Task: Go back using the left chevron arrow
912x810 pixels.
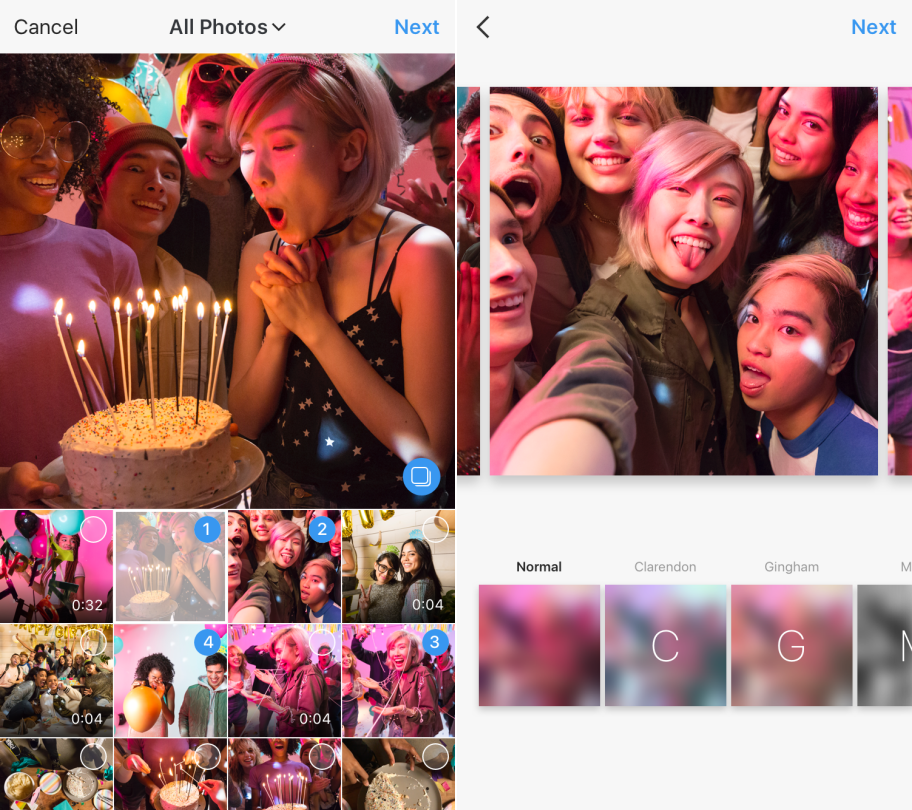Action: click(483, 27)
